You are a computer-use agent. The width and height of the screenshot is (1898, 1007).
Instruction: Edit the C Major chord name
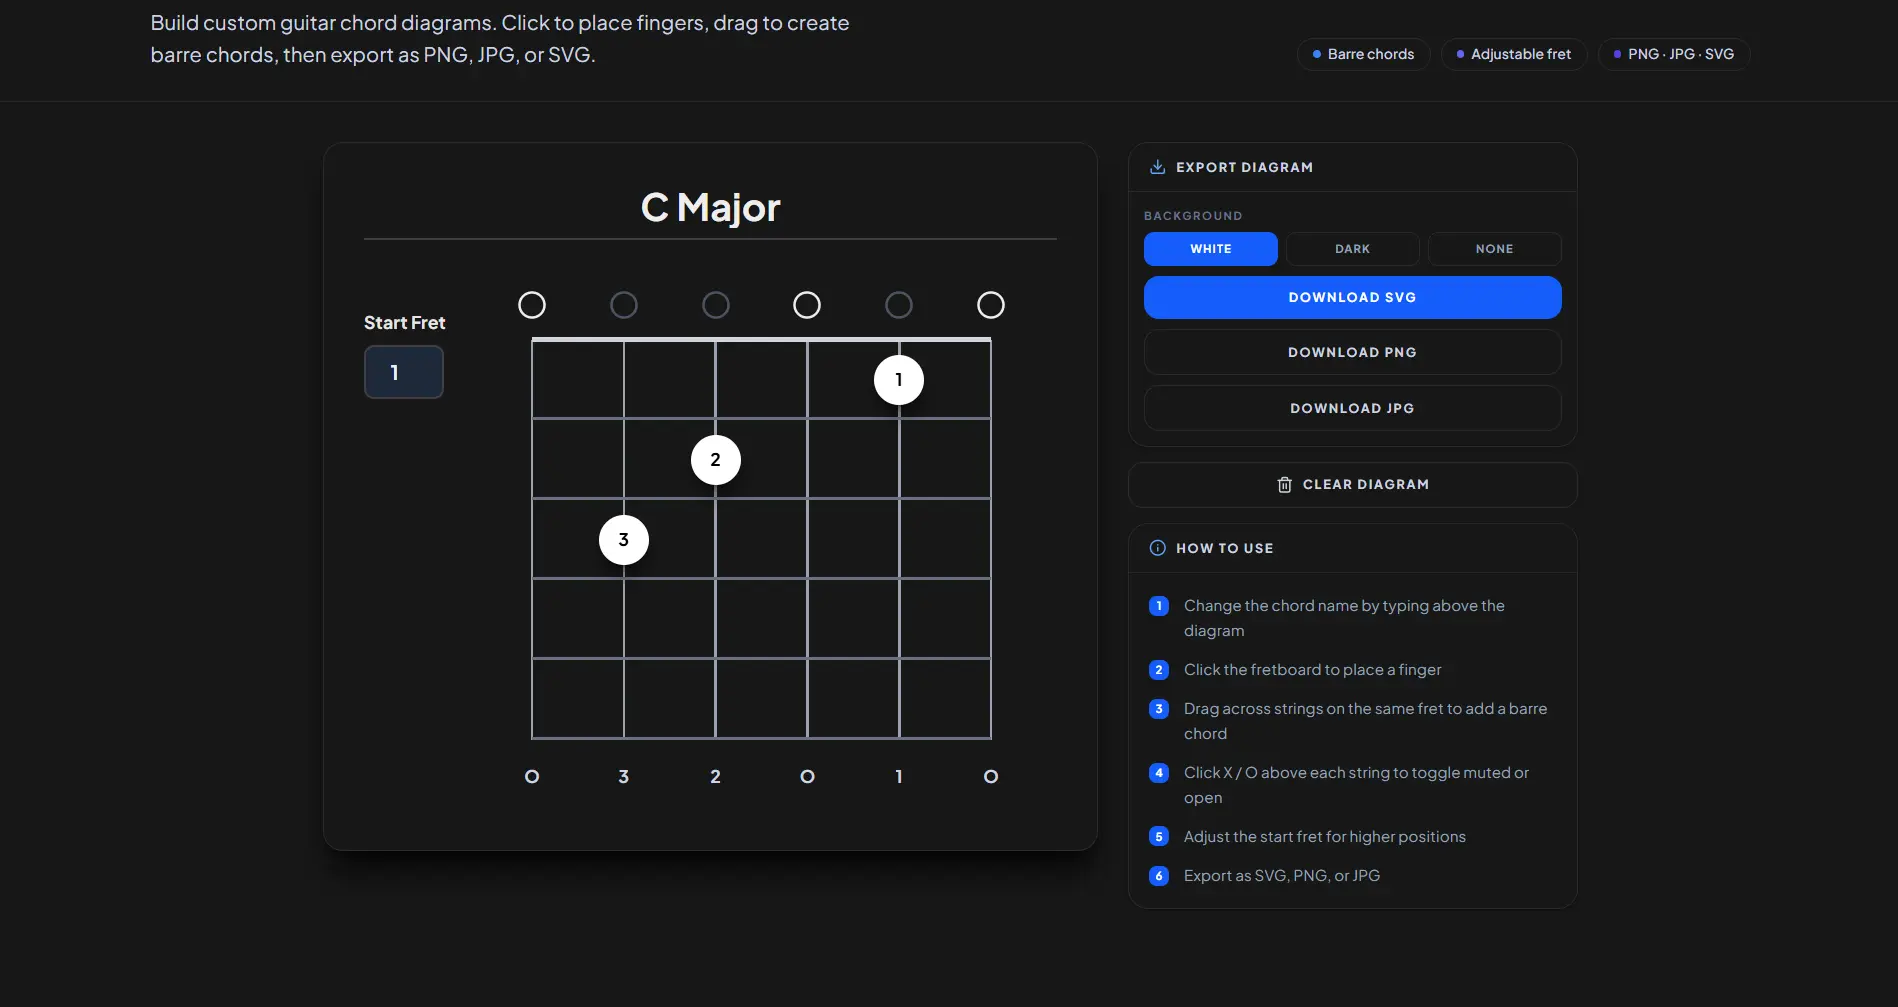click(x=710, y=208)
